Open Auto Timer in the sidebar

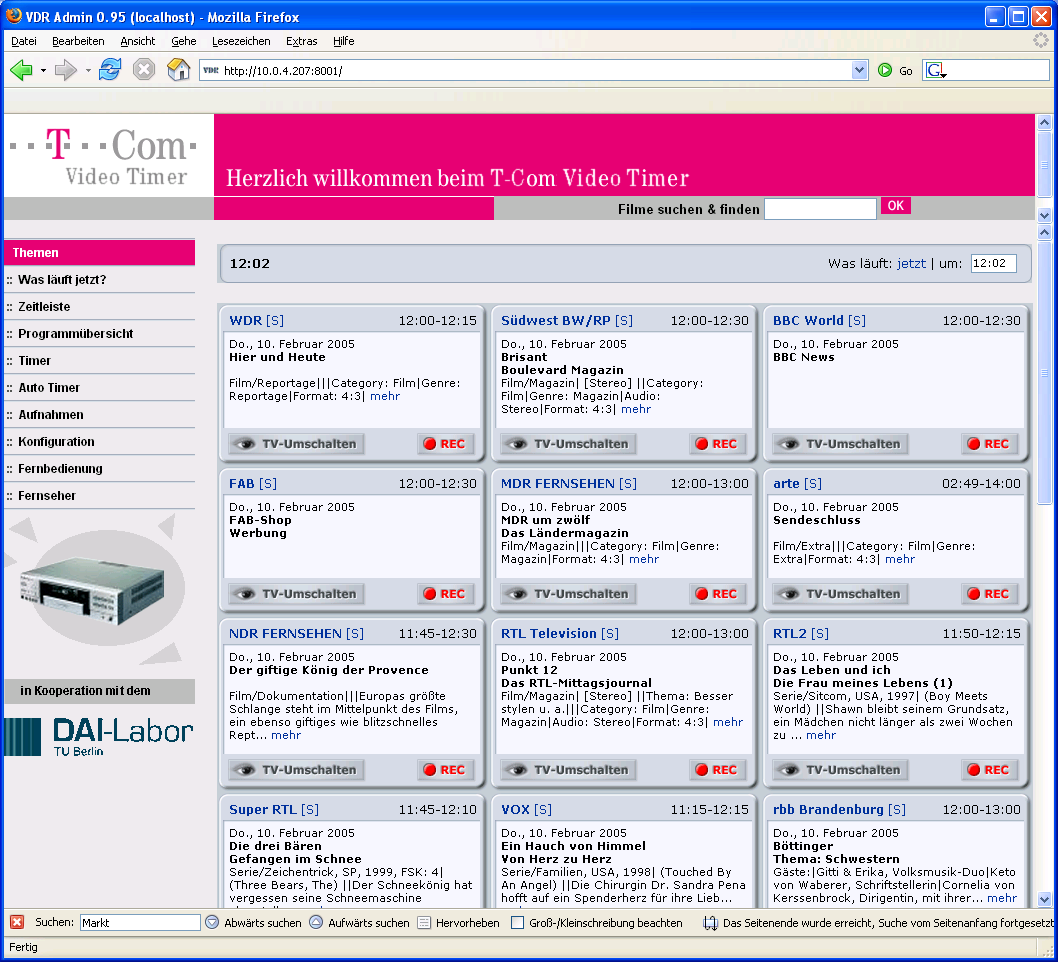tap(49, 387)
